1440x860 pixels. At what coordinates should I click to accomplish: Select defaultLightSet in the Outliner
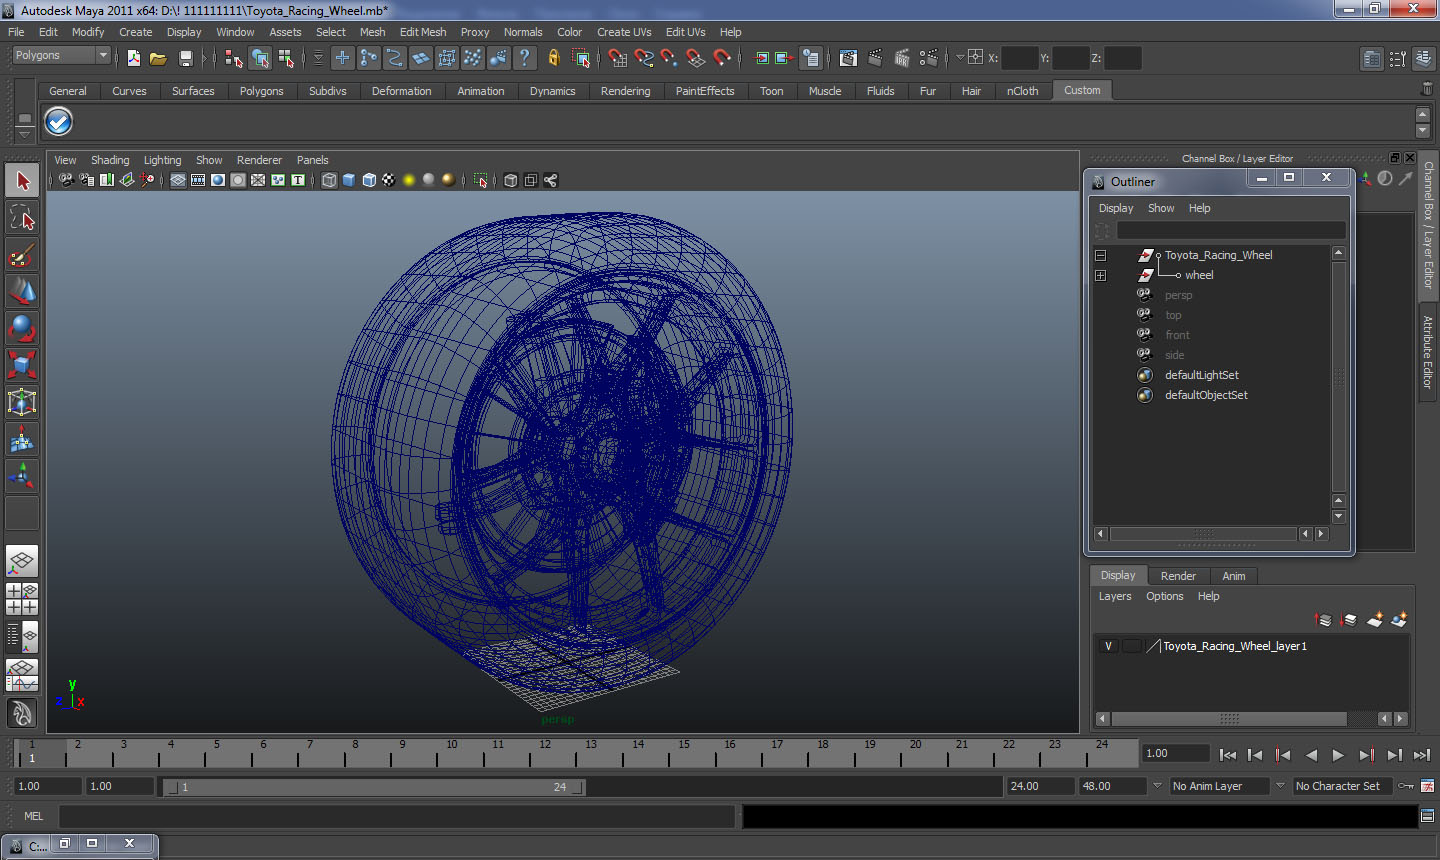(x=1201, y=375)
